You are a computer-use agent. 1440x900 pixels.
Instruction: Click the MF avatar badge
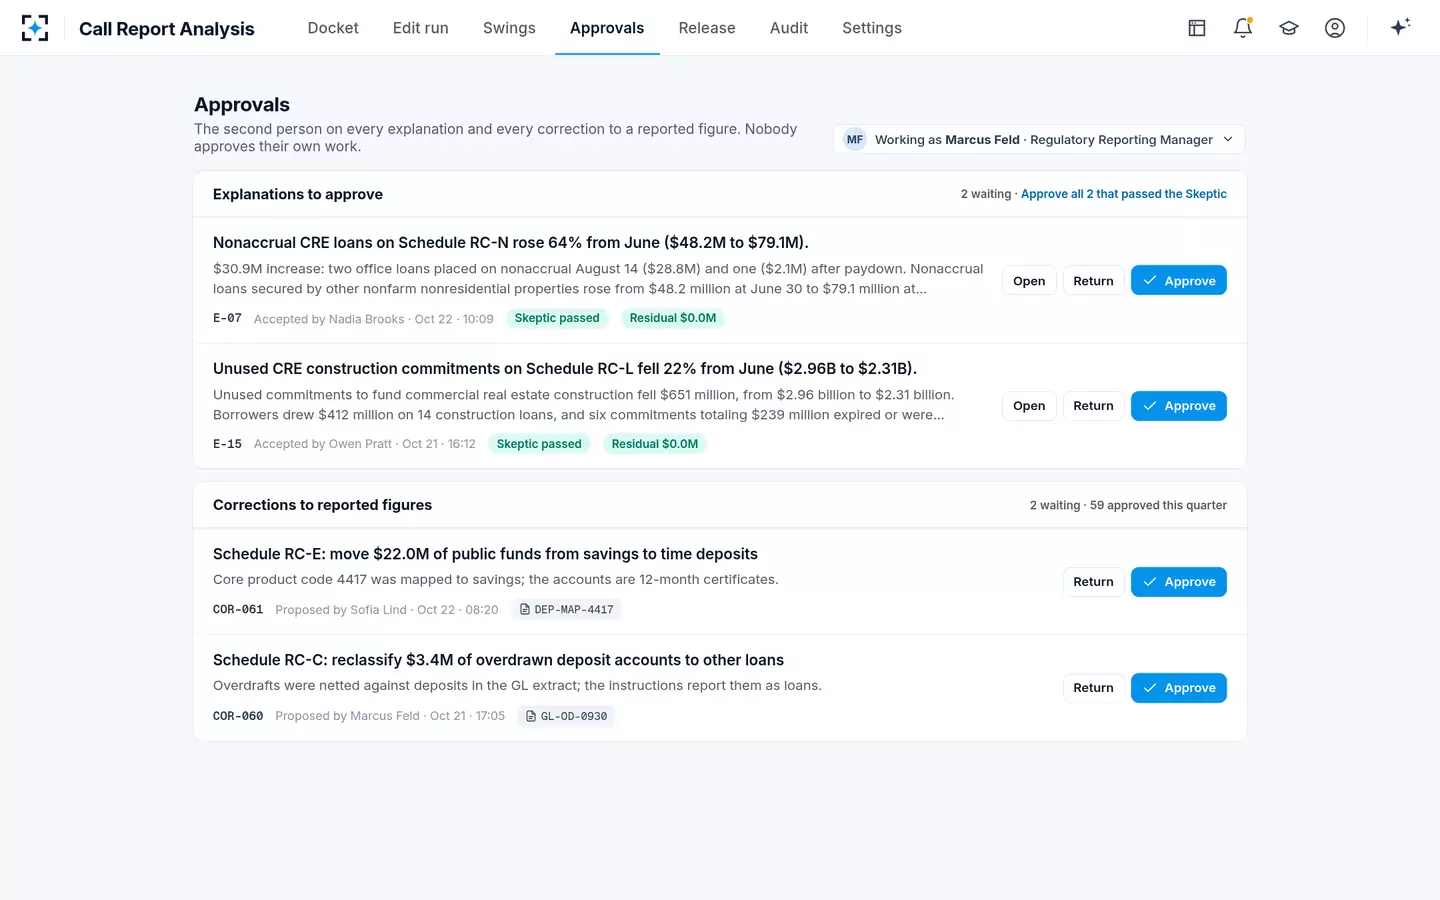pyautogui.click(x=855, y=140)
